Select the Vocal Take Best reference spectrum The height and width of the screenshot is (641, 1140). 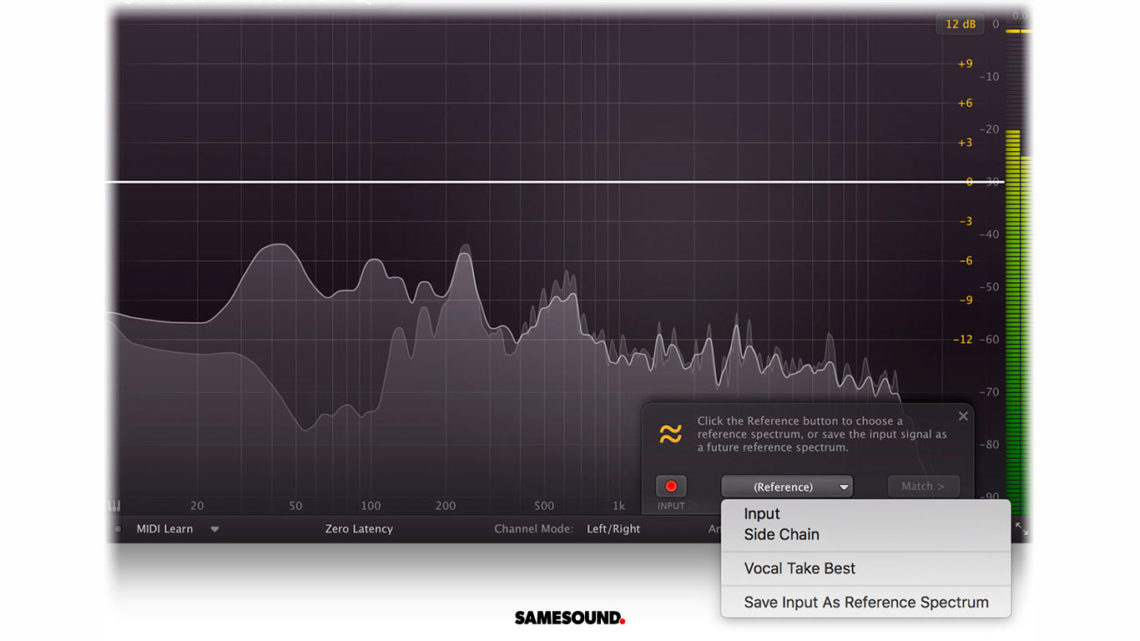pos(799,567)
